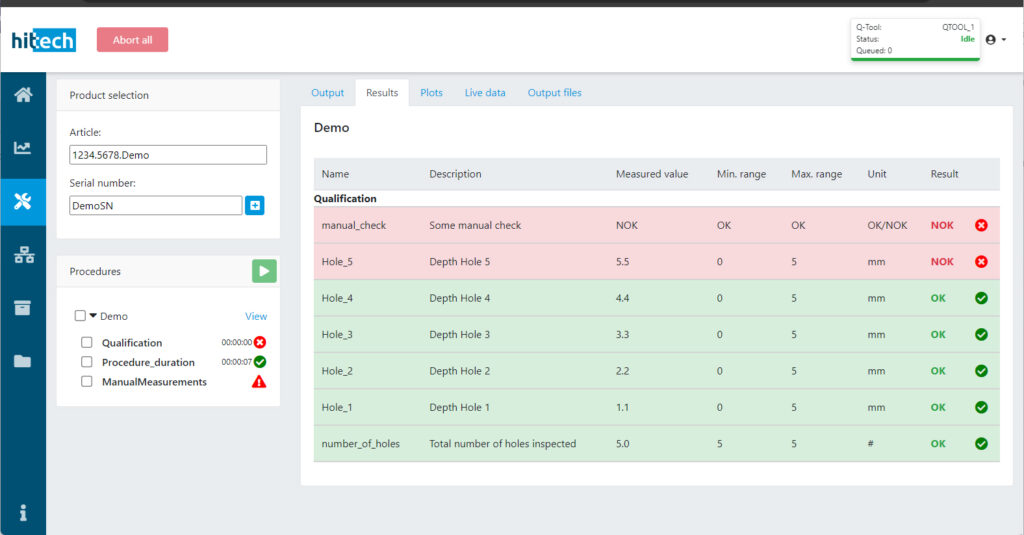Click the blue plus button beside serial number
1024x535 pixels.
pyautogui.click(x=255, y=205)
